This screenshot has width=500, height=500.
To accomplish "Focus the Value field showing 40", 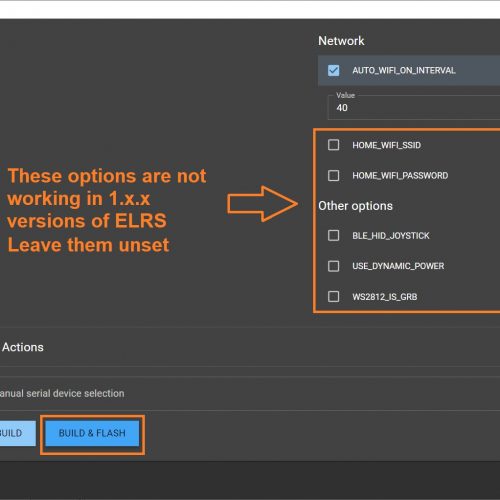I will [x=414, y=107].
